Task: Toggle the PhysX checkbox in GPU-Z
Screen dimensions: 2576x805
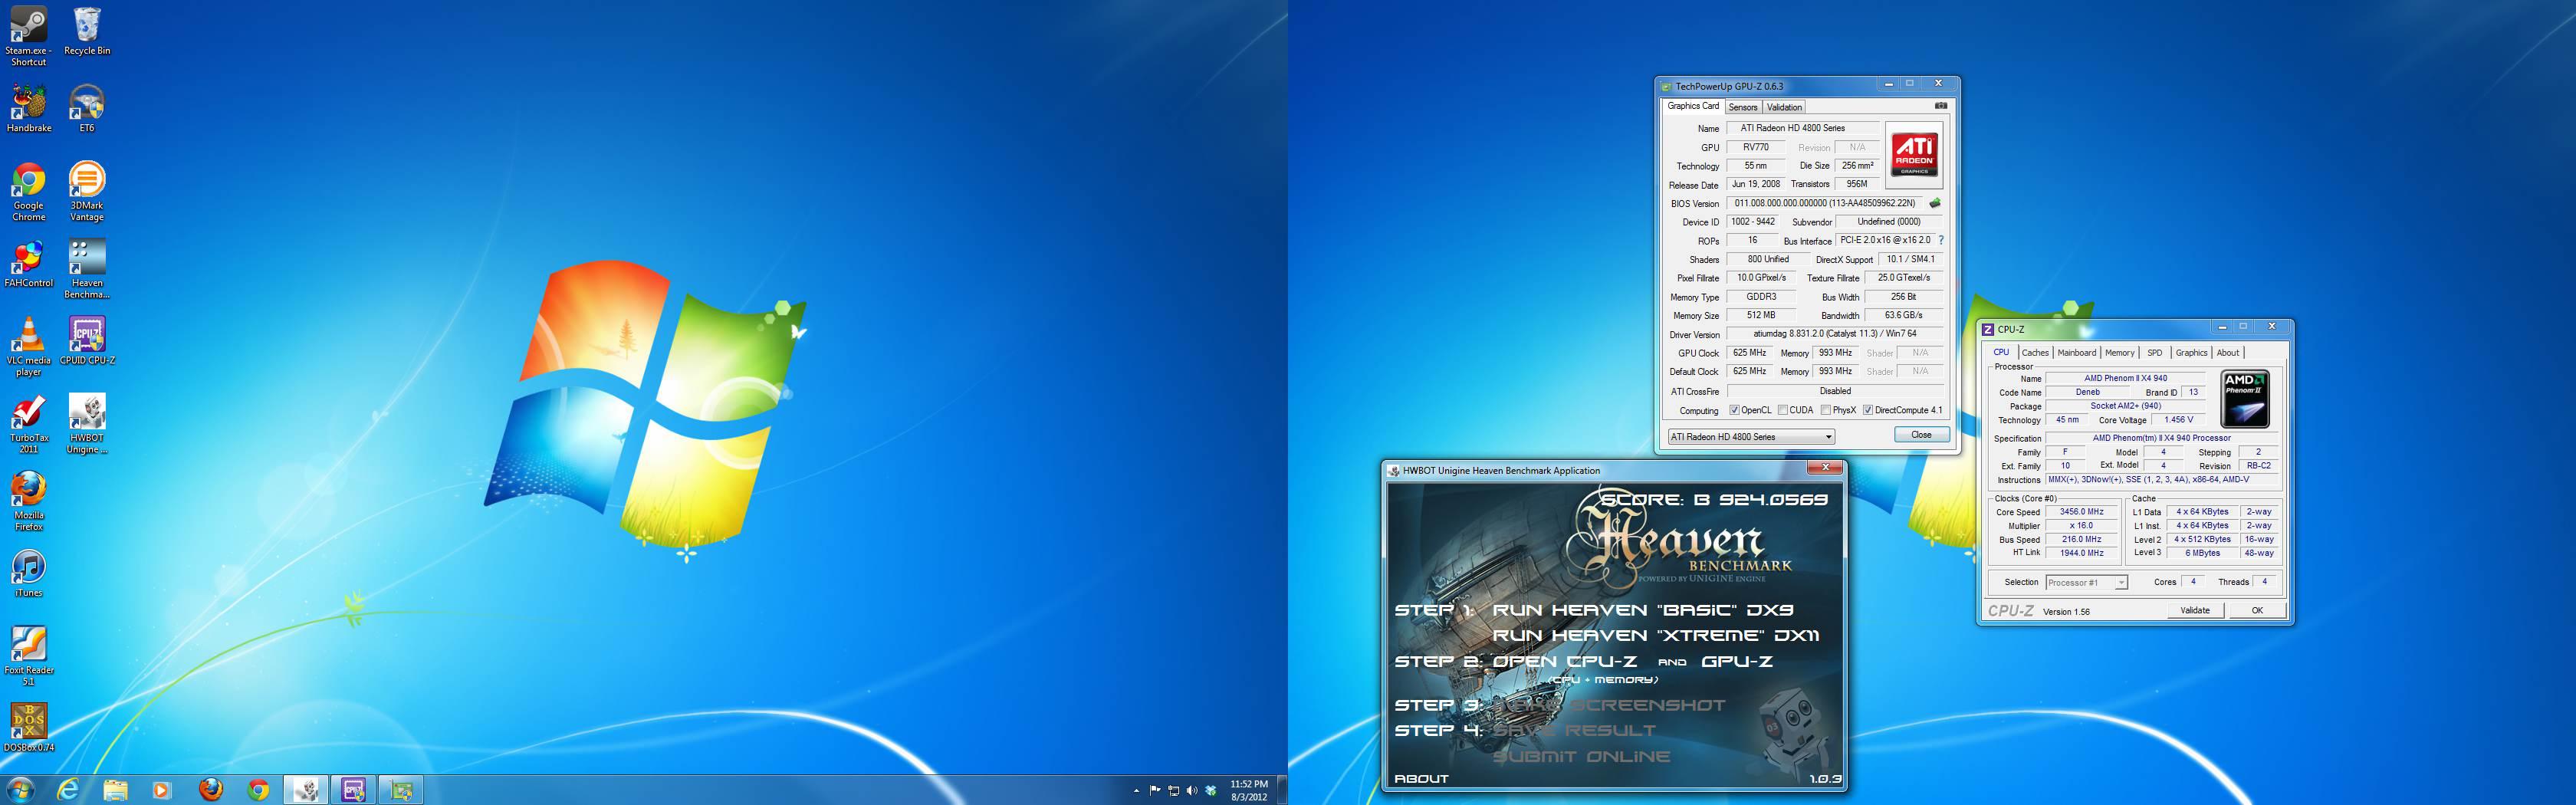Action: [1826, 410]
